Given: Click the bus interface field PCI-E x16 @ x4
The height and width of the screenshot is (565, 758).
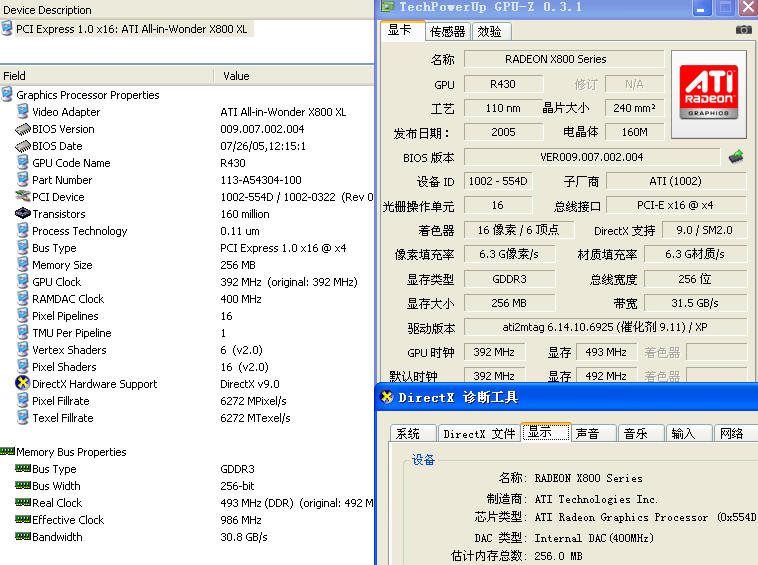Looking at the screenshot, I should 676,205.
